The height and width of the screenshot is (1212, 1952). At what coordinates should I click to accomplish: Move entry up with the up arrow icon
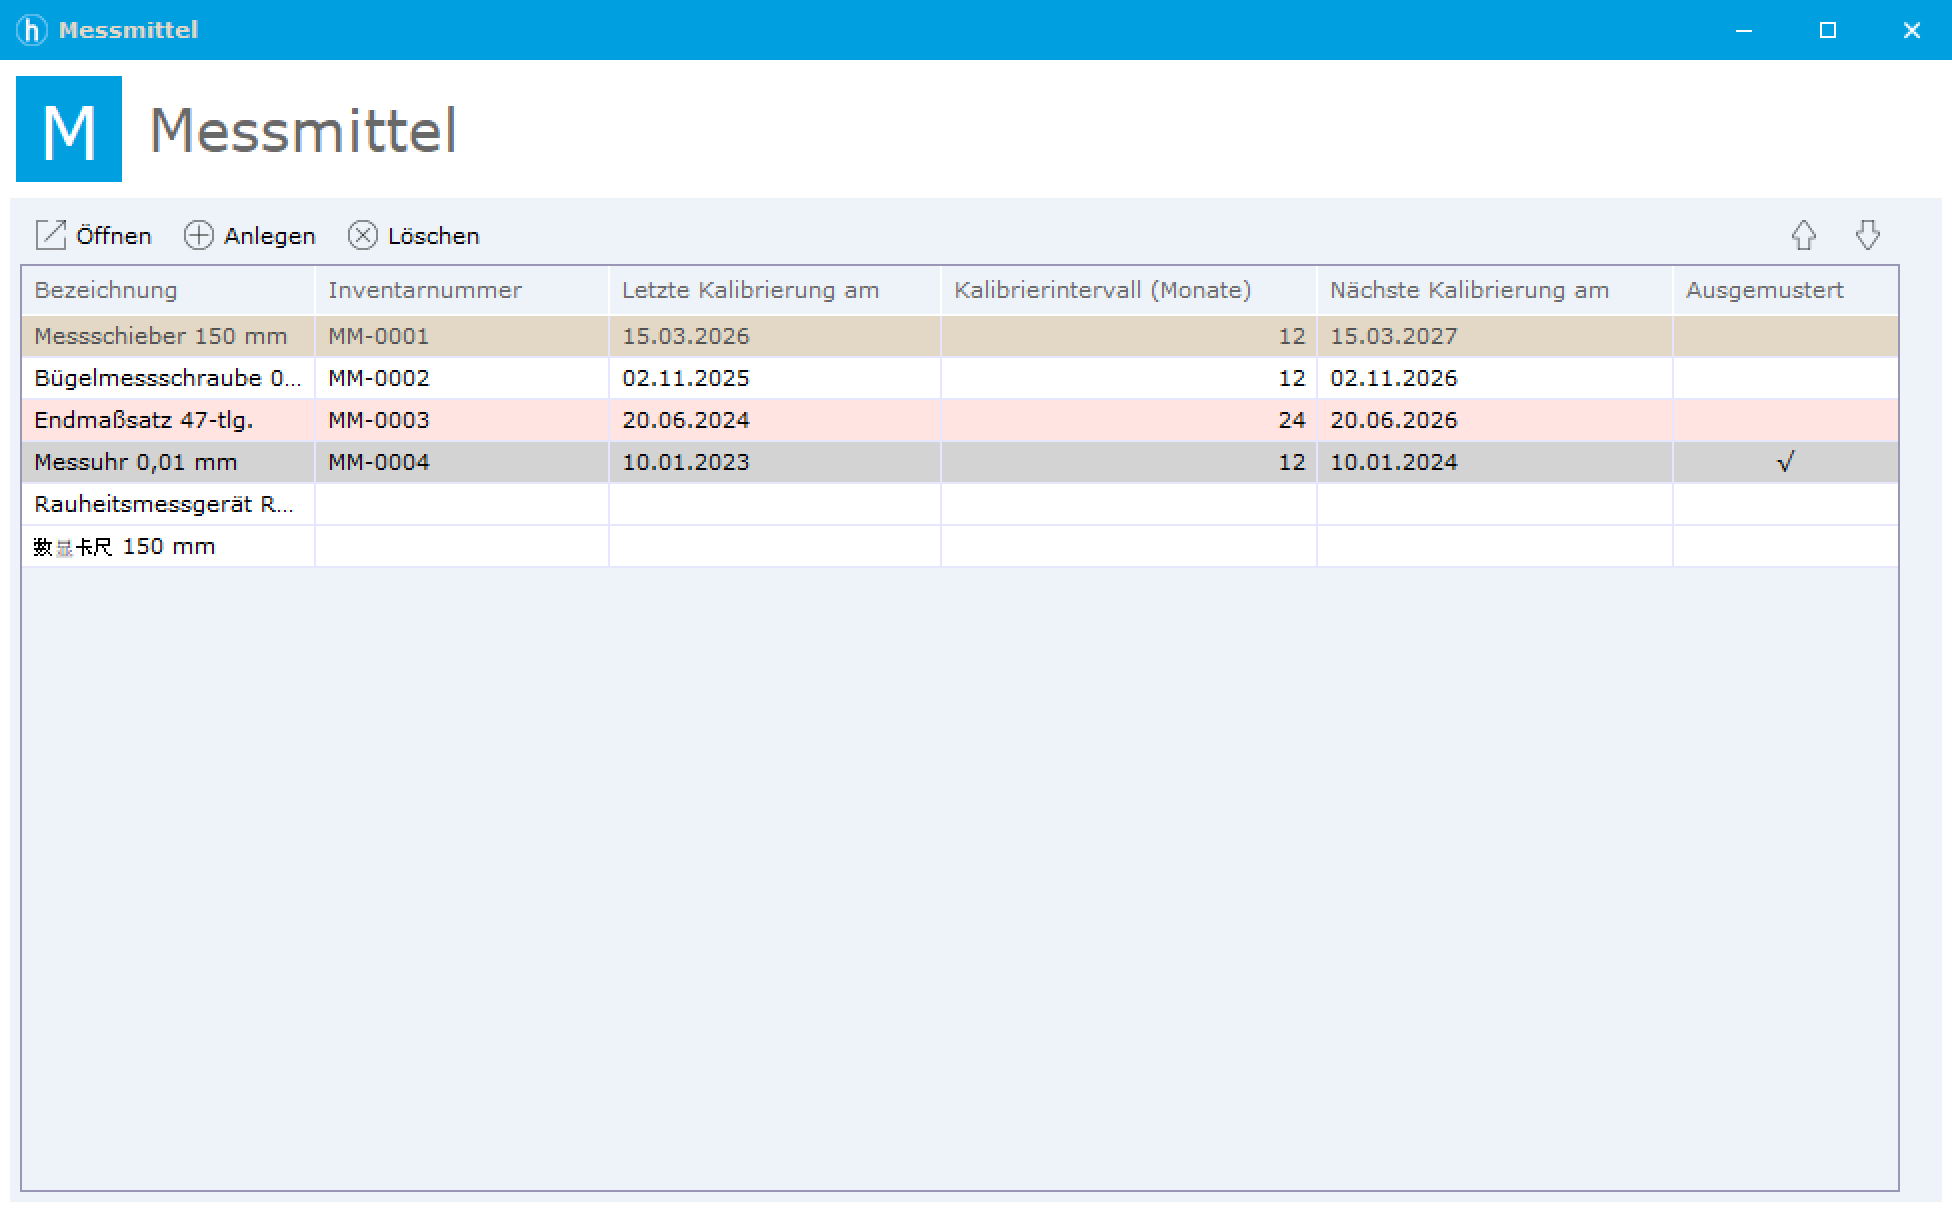1803,236
